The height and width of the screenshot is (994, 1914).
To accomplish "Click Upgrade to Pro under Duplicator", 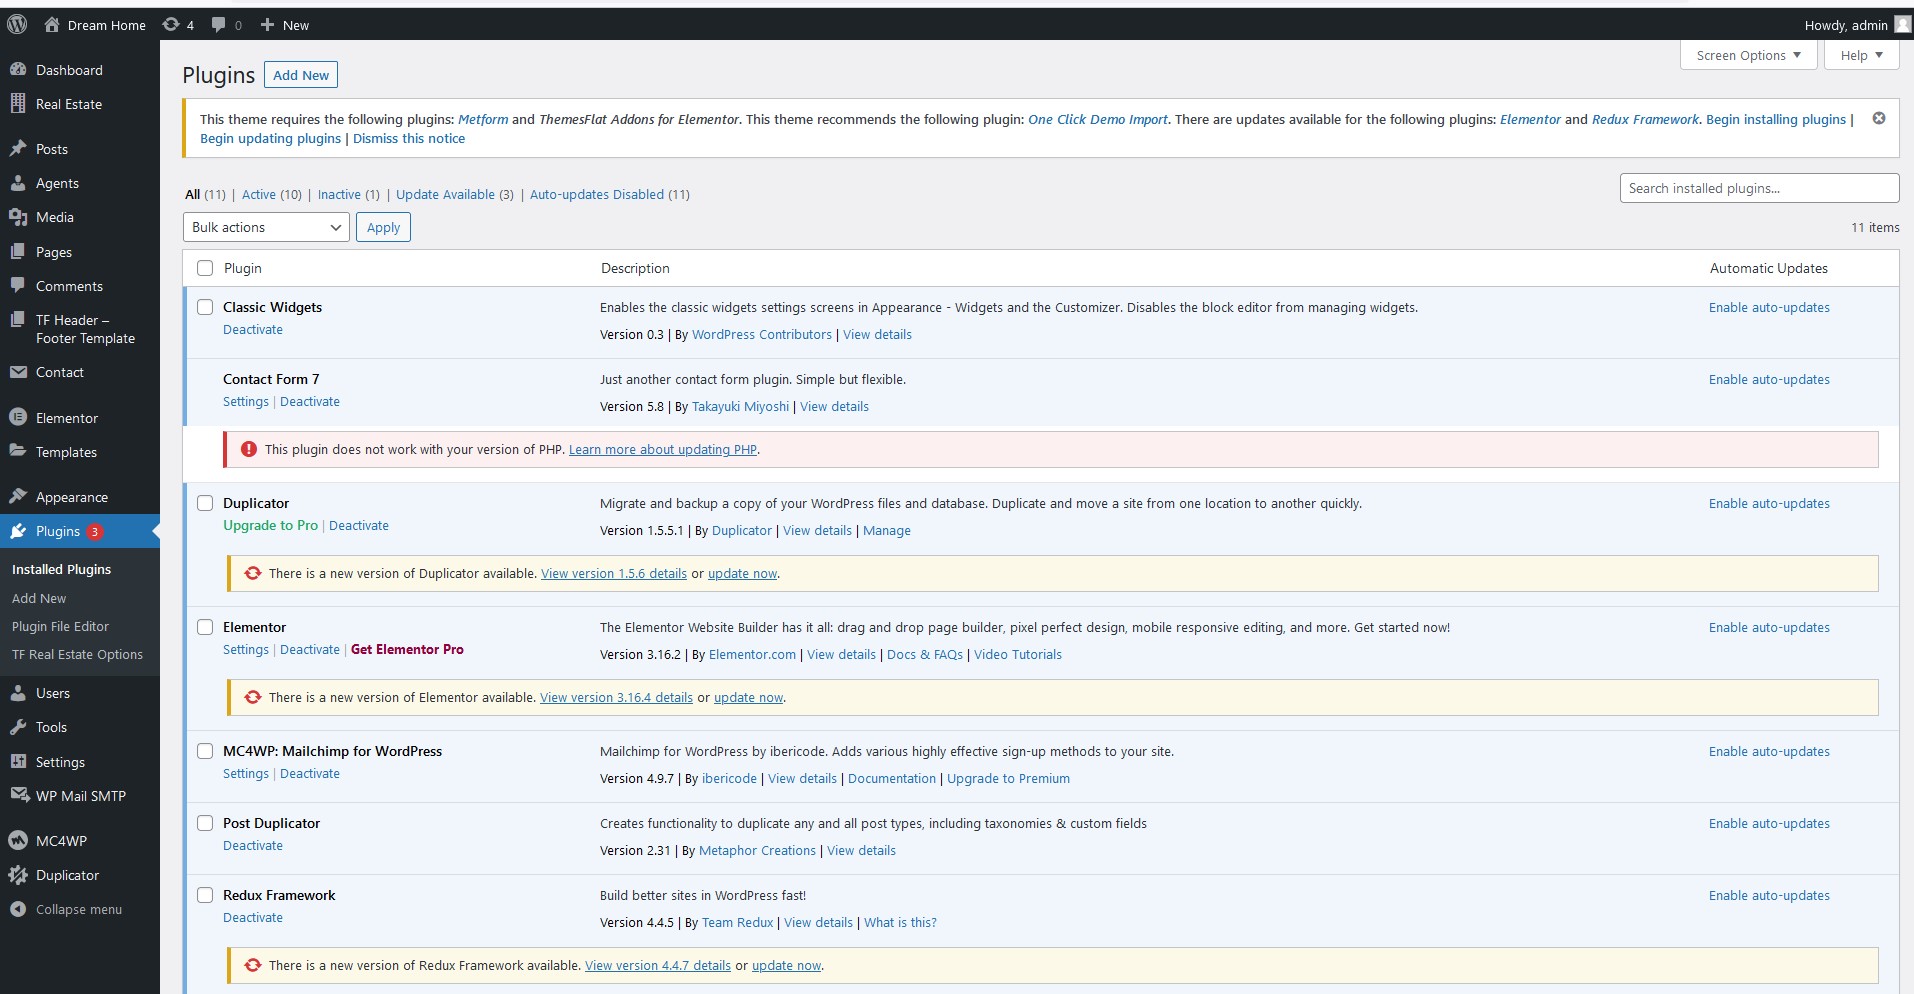I will coord(270,526).
